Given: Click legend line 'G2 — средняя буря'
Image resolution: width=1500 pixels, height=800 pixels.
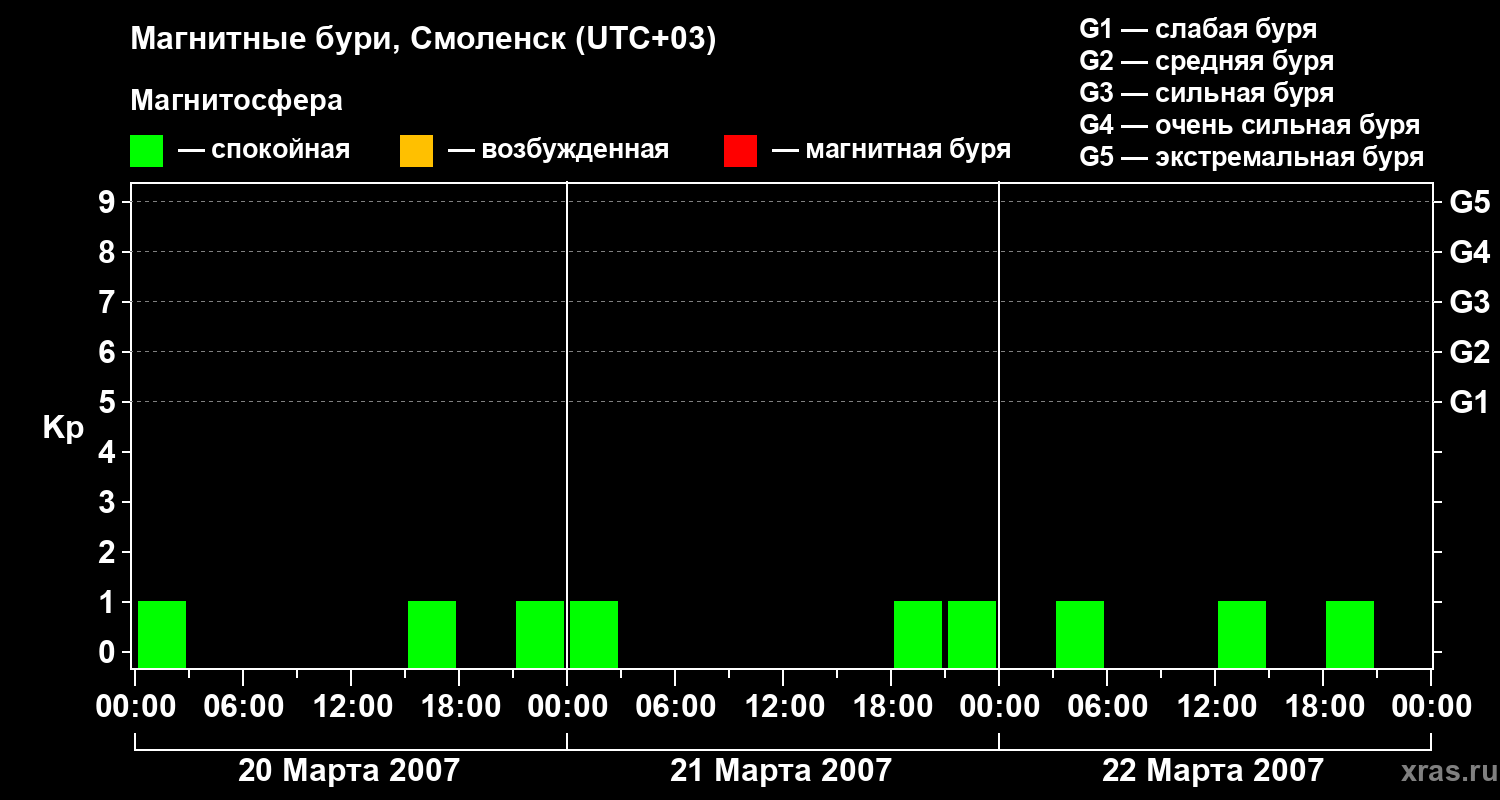Looking at the screenshot, I should pos(1207,61).
